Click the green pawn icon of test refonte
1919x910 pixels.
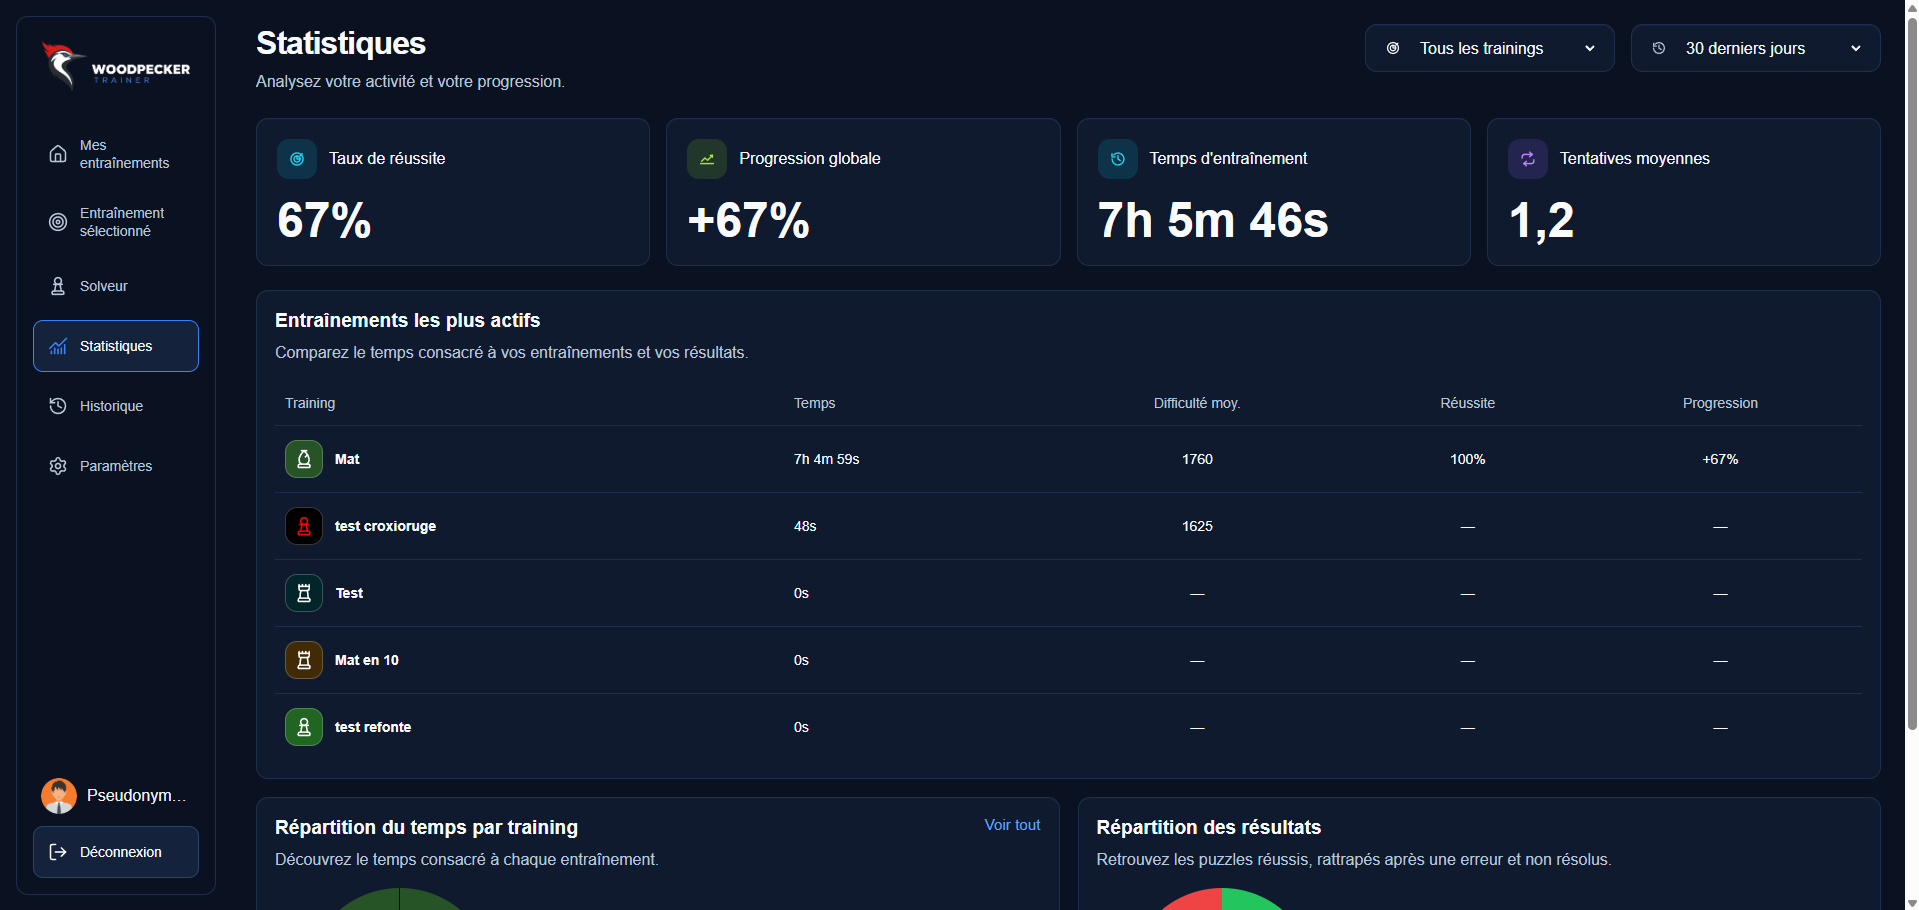point(304,727)
